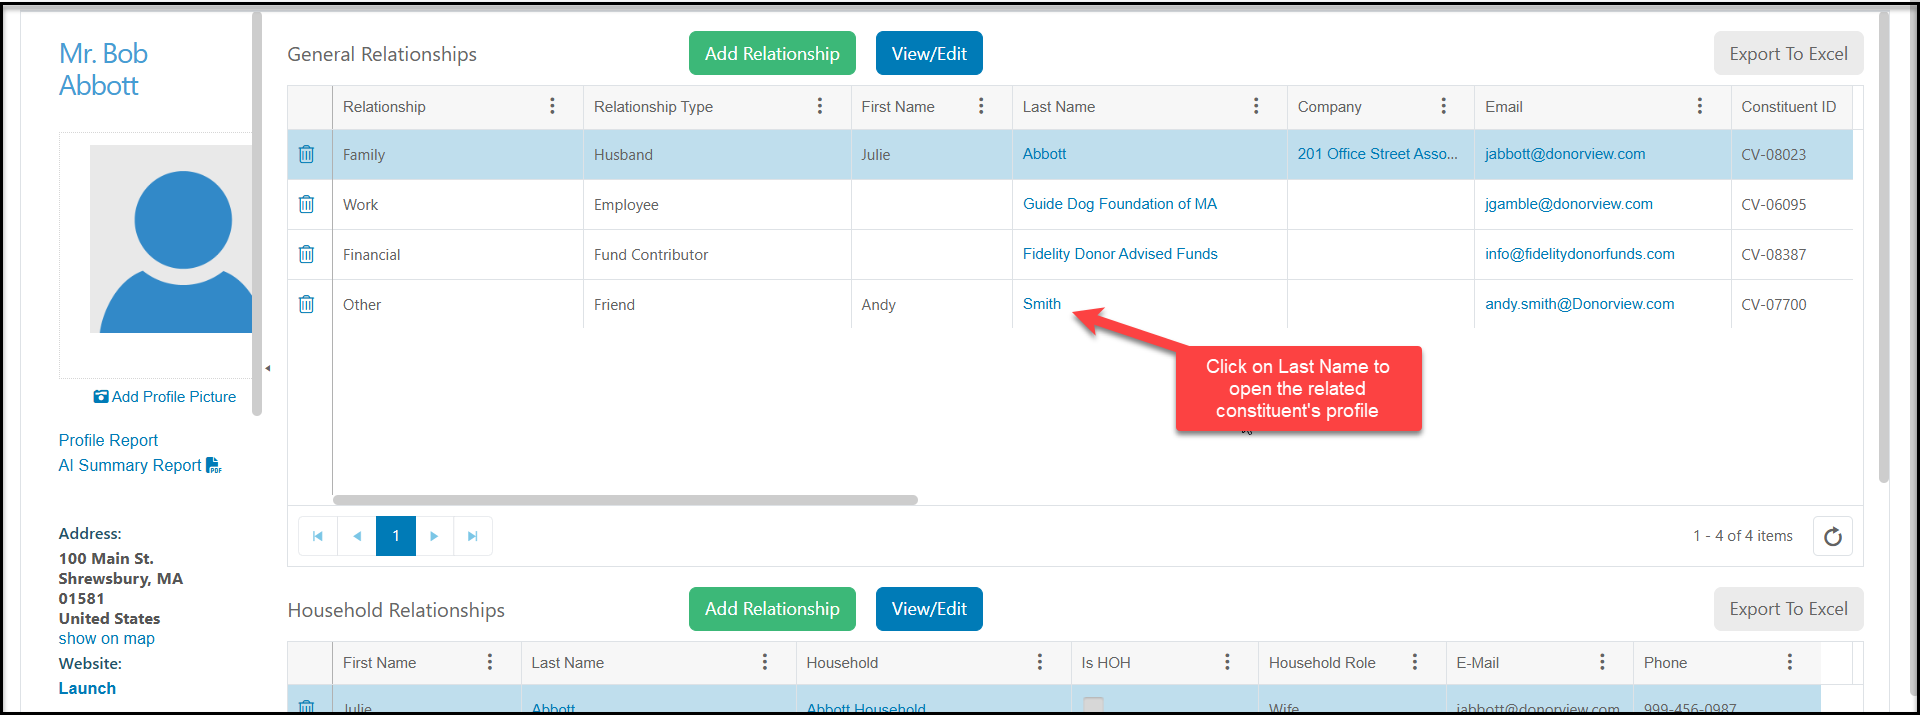Screen dimensions: 1920x715
Task: Collapse the left profile panel arrow
Action: 267,368
